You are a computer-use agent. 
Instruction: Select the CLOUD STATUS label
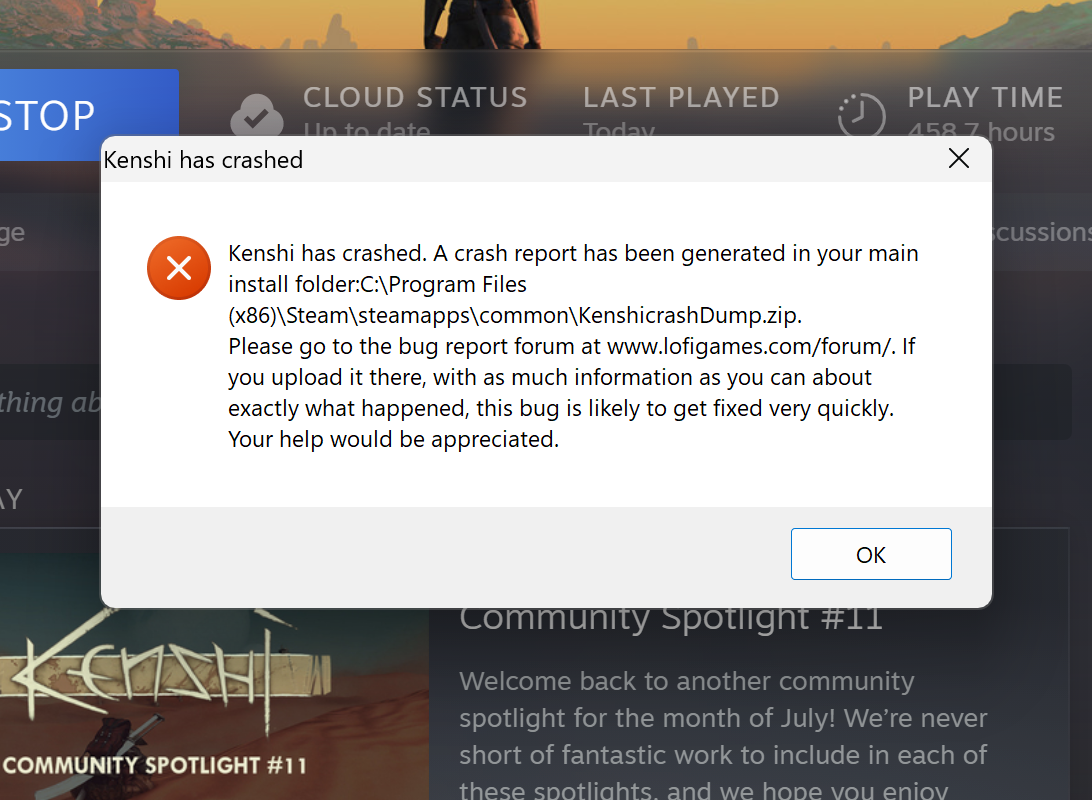415,97
